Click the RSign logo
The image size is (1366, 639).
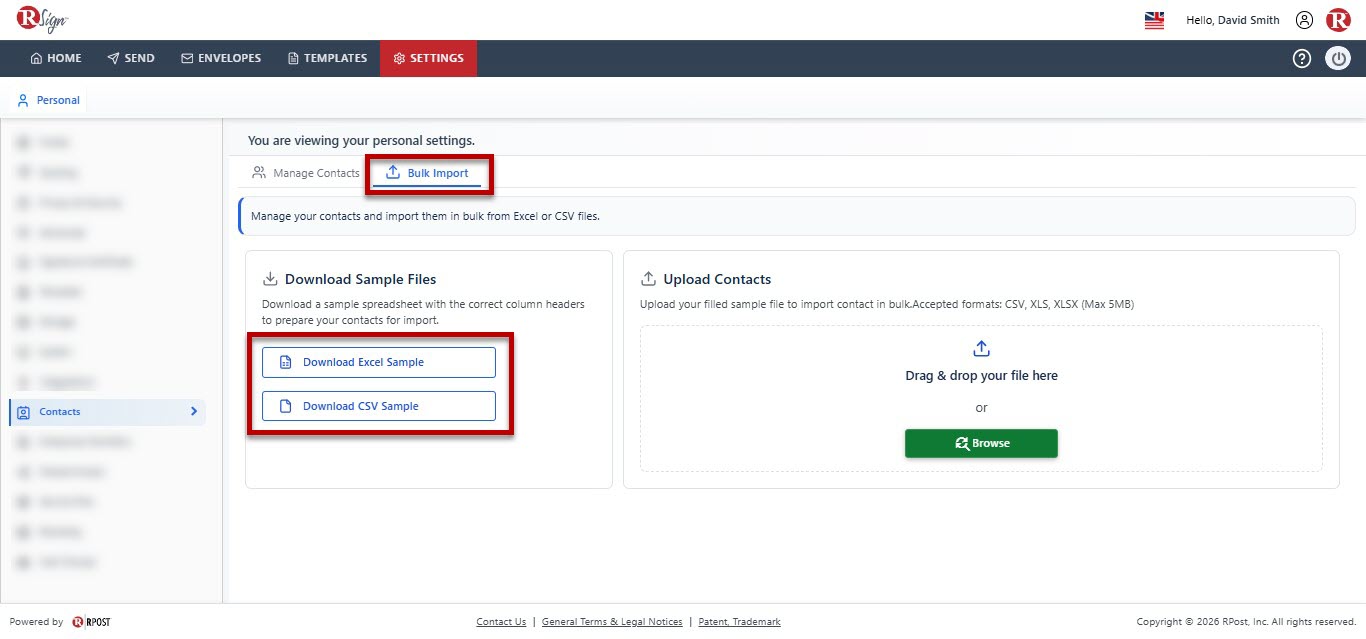click(42, 19)
